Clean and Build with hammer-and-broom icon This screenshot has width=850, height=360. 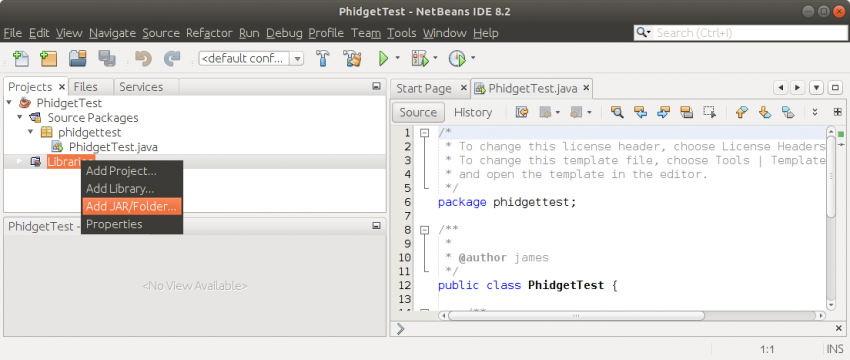[x=352, y=58]
